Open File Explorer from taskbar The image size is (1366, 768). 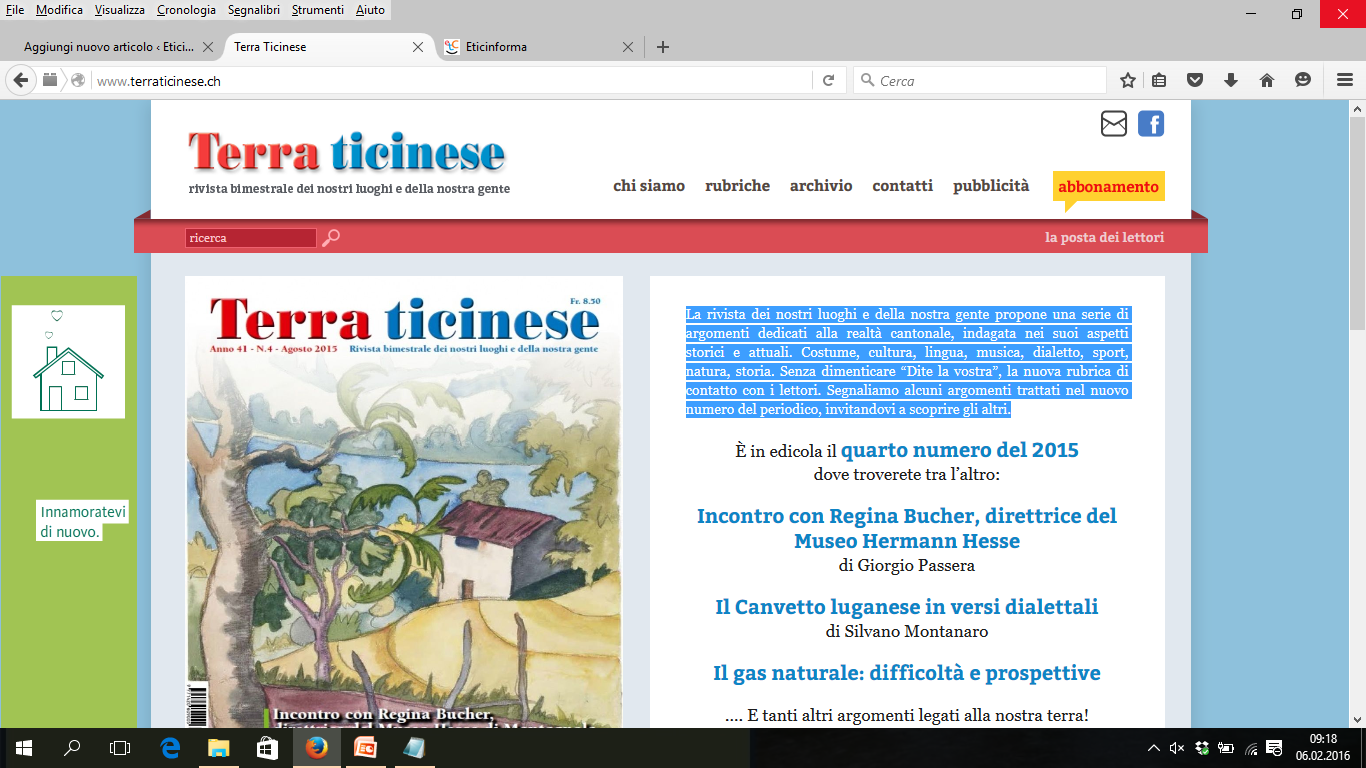(x=218, y=748)
